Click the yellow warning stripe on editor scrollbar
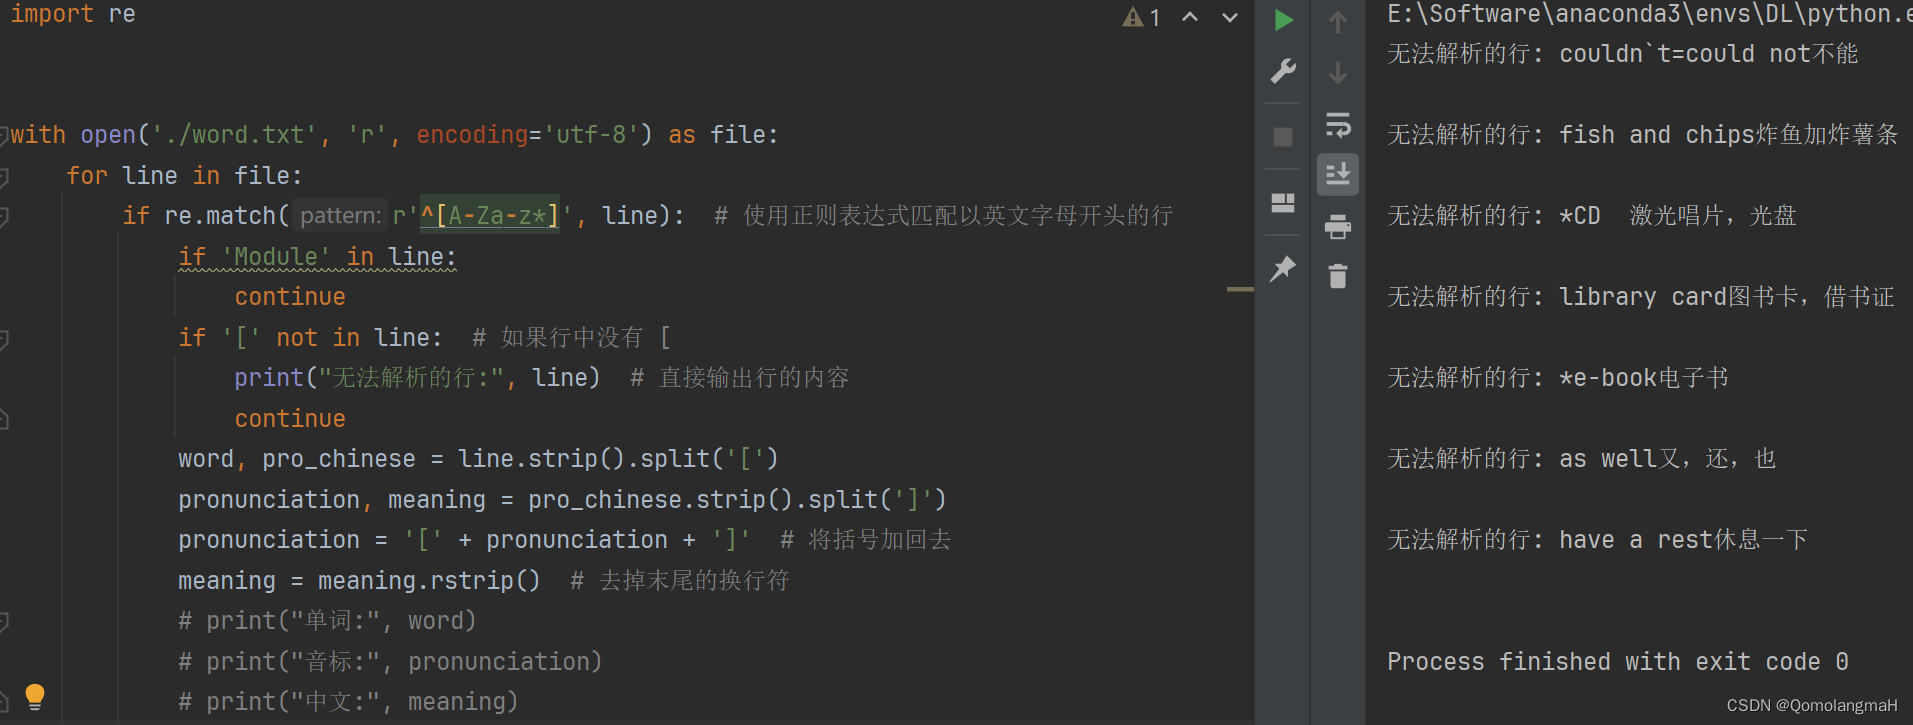The image size is (1913, 725). [x=1240, y=289]
